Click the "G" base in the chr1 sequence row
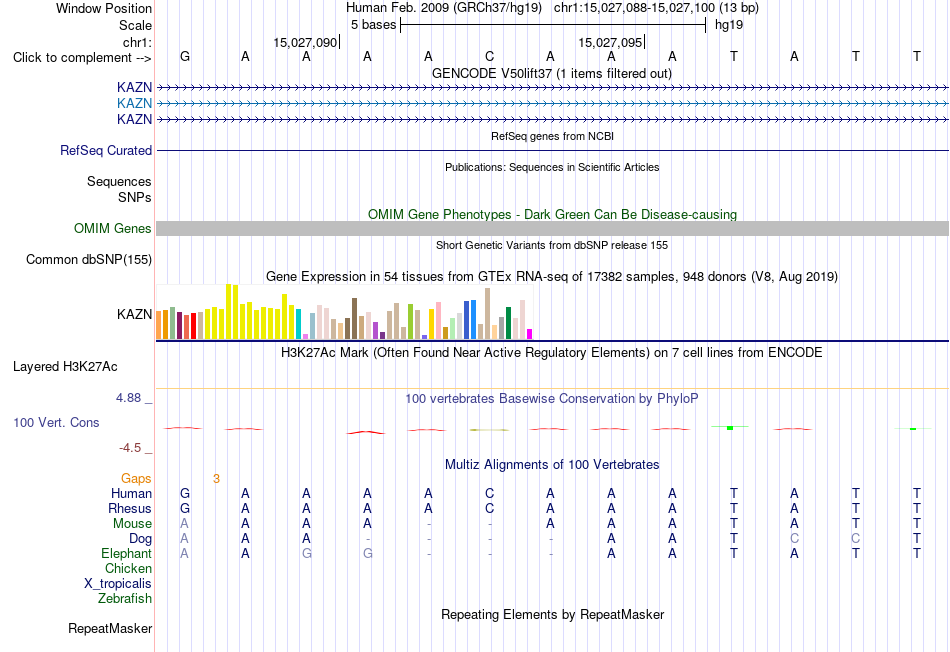Screen dimensions: 950x652 [x=185, y=56]
